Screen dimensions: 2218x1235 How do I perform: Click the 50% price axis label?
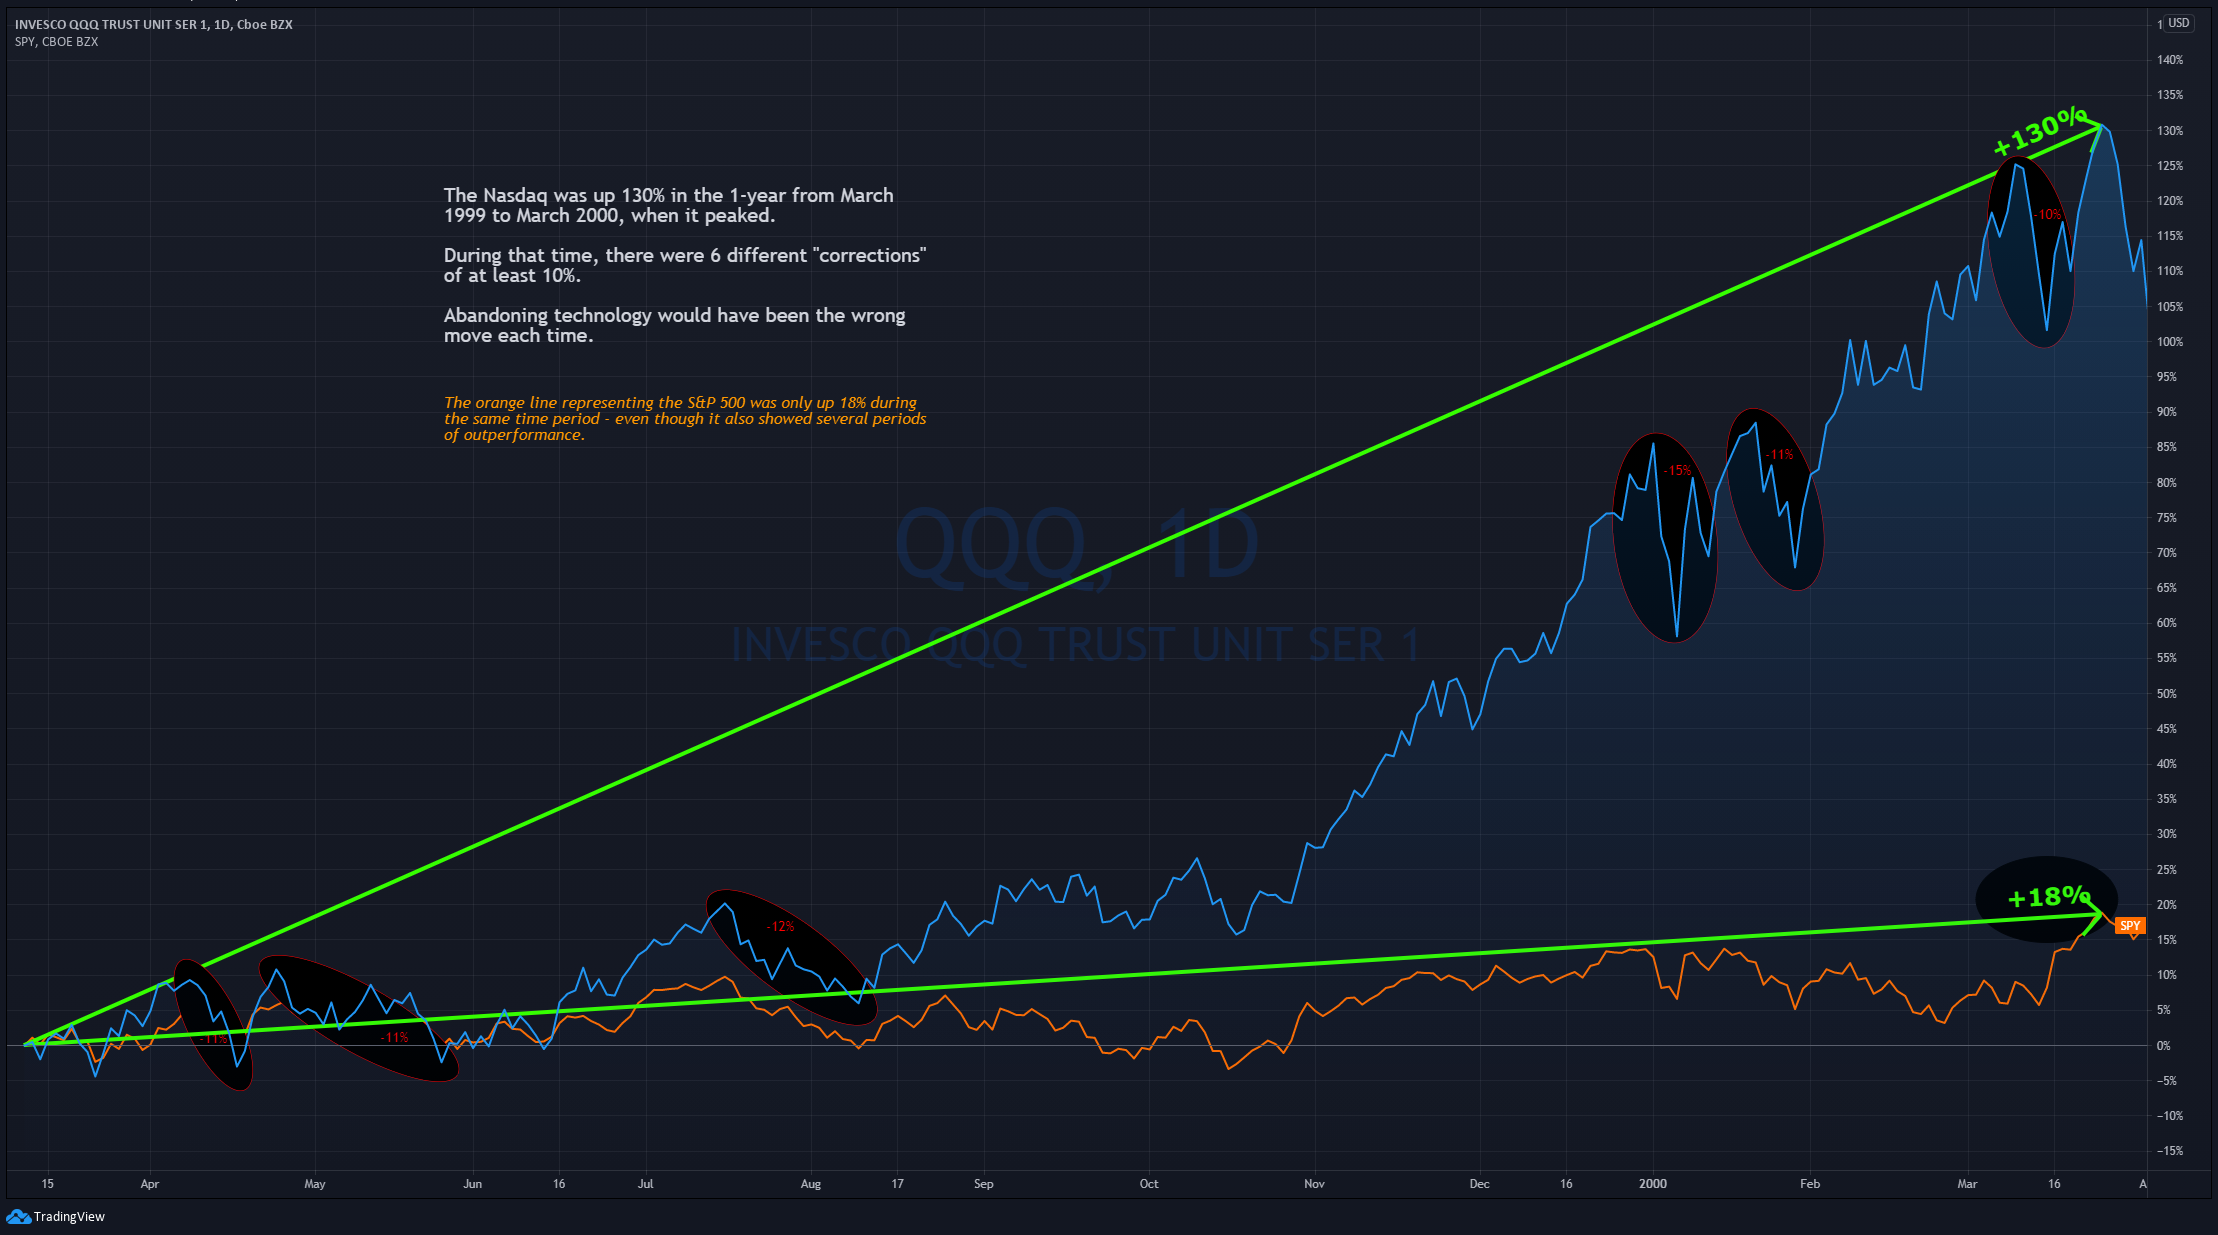2166,693
